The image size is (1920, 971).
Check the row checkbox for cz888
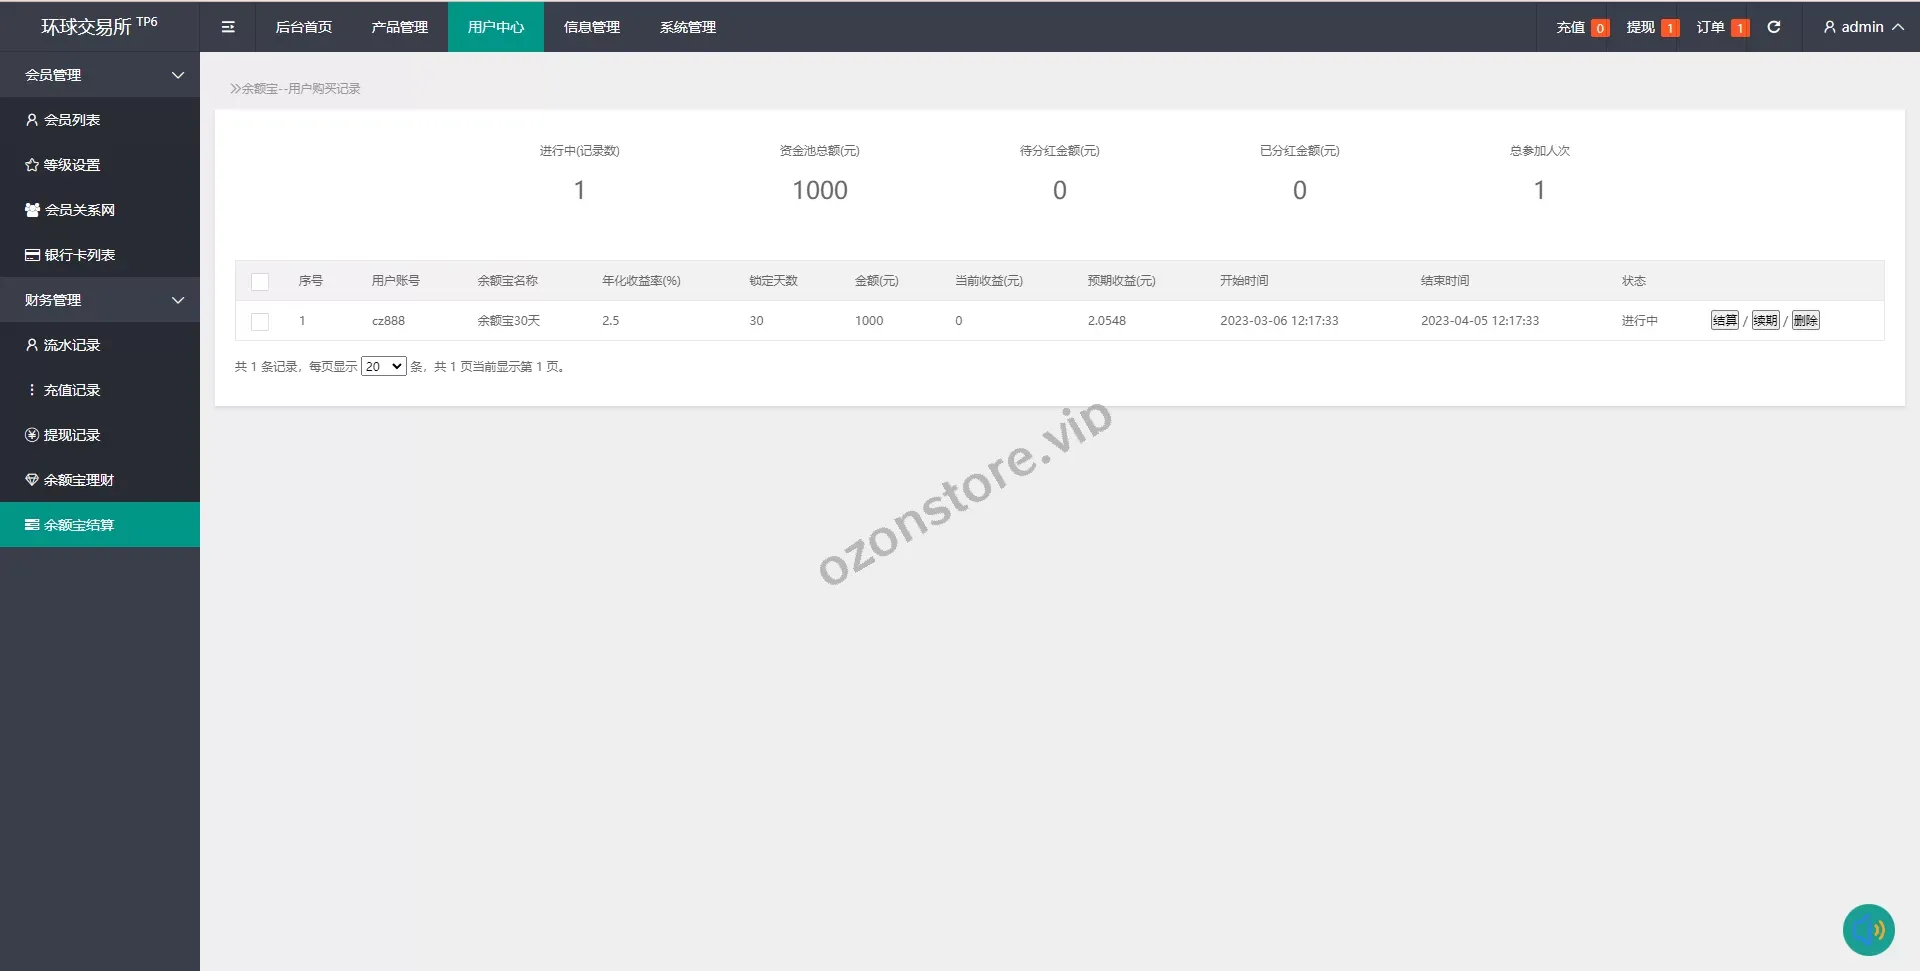click(x=260, y=322)
